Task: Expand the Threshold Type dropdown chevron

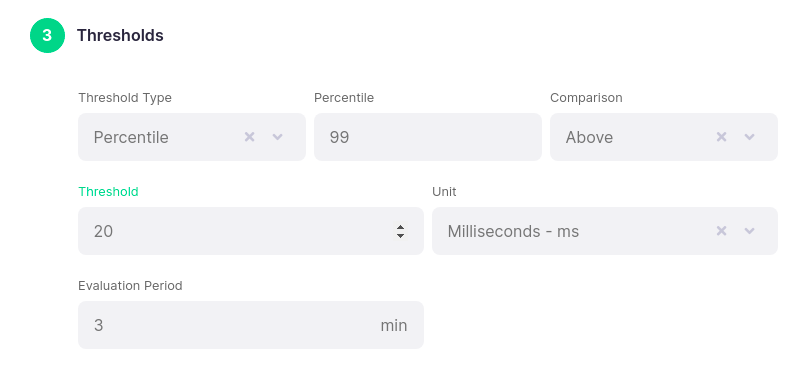Action: click(278, 137)
